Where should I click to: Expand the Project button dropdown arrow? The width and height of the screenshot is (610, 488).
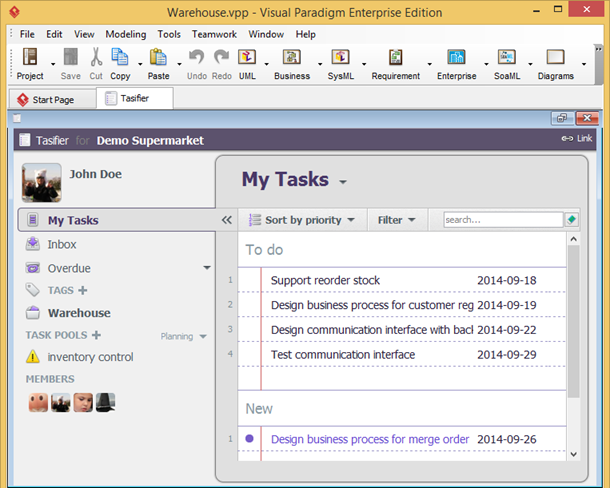tap(53, 64)
